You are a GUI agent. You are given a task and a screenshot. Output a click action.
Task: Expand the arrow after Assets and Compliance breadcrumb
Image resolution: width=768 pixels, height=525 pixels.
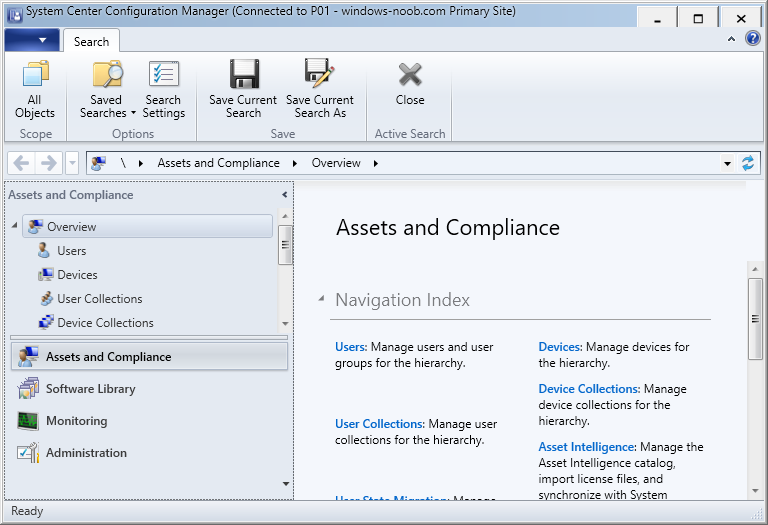click(x=294, y=164)
